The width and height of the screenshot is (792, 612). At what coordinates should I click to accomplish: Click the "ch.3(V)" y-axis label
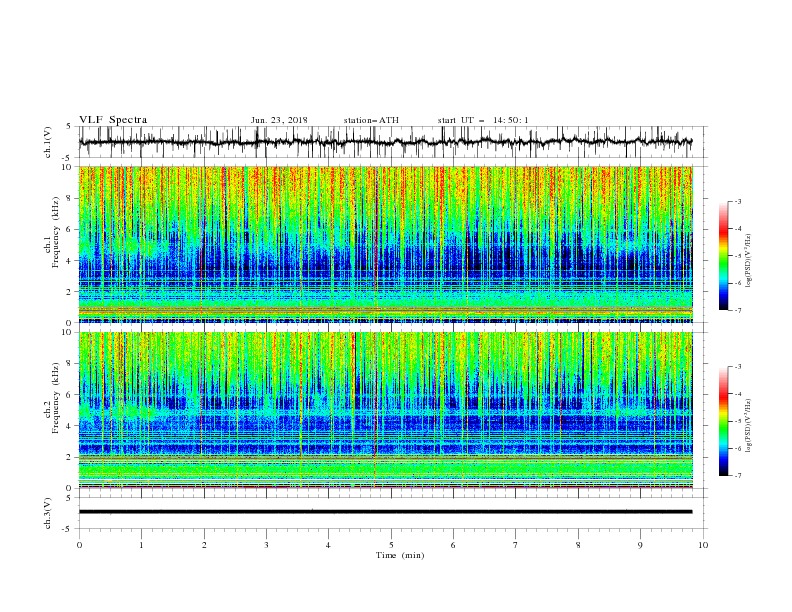coord(48,513)
